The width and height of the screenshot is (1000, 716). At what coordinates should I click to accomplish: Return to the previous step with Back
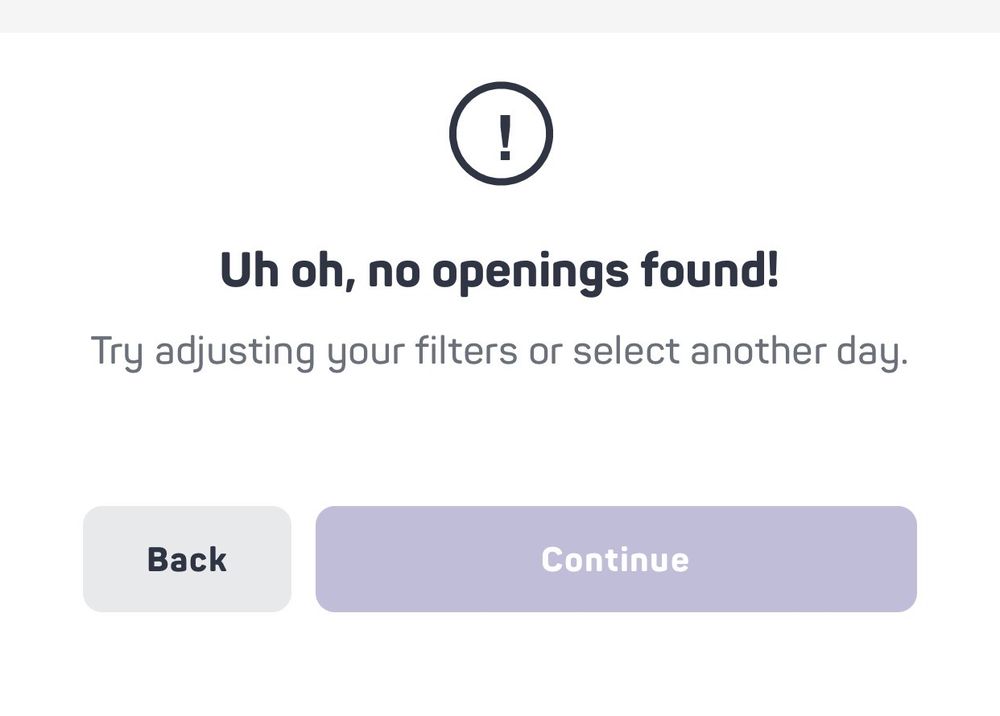(187, 559)
